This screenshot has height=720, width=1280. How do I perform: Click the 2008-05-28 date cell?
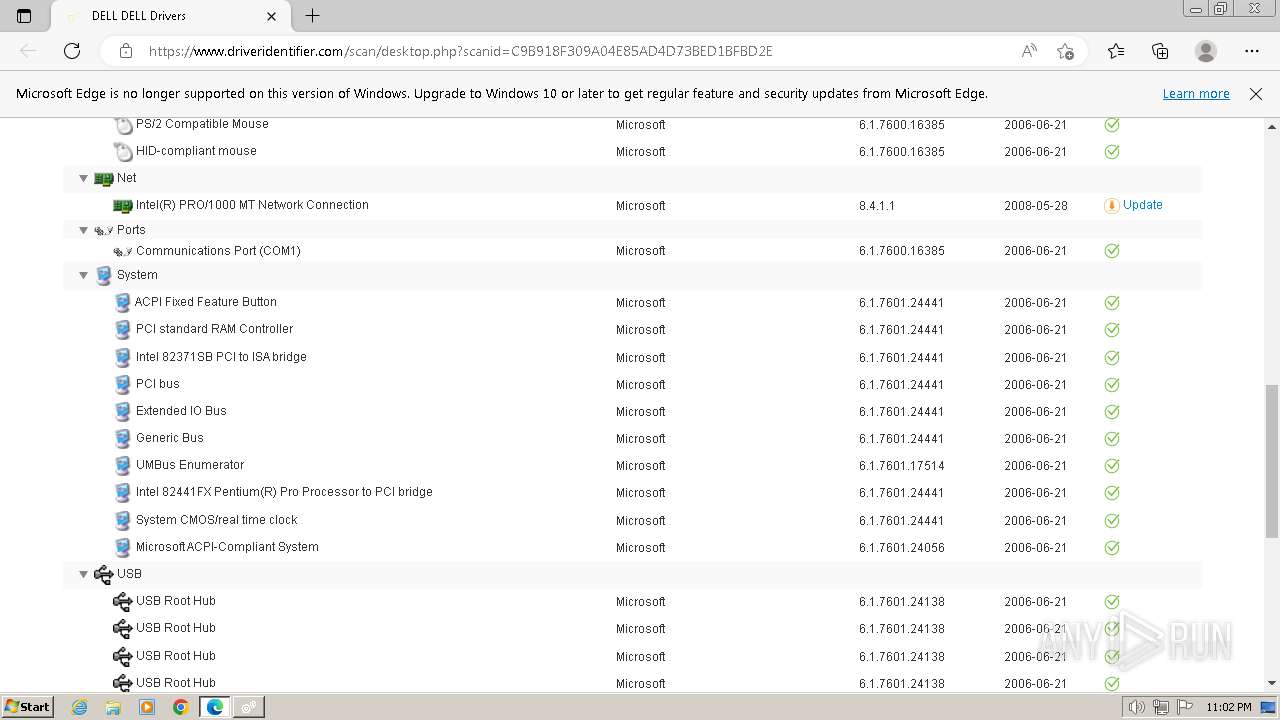[x=1036, y=206]
